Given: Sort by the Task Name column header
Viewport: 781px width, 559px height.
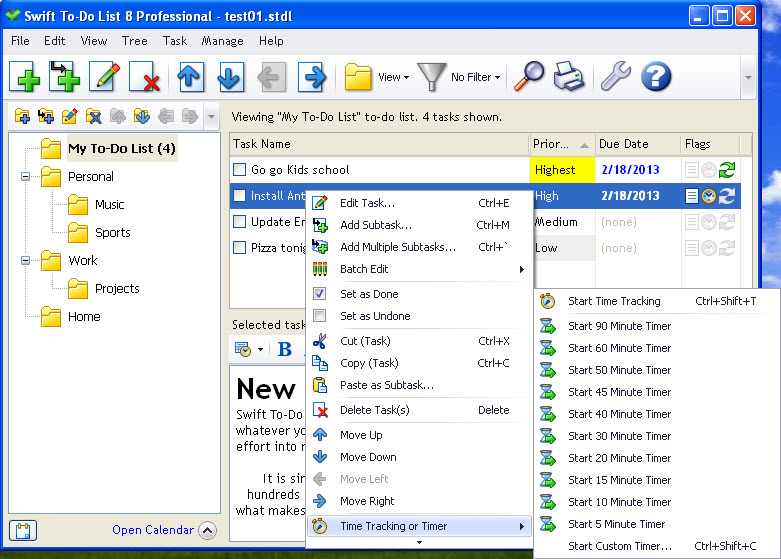Looking at the screenshot, I should pyautogui.click(x=379, y=144).
